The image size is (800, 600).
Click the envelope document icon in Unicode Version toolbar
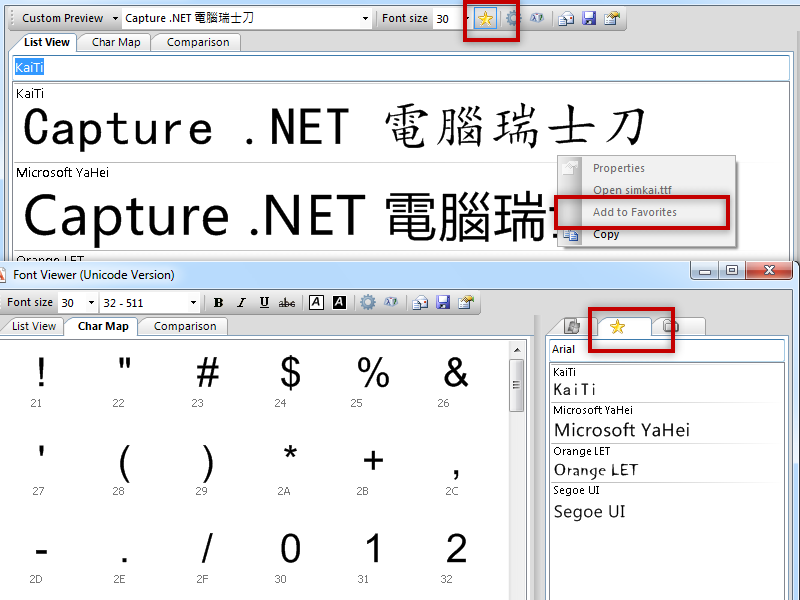(x=420, y=303)
